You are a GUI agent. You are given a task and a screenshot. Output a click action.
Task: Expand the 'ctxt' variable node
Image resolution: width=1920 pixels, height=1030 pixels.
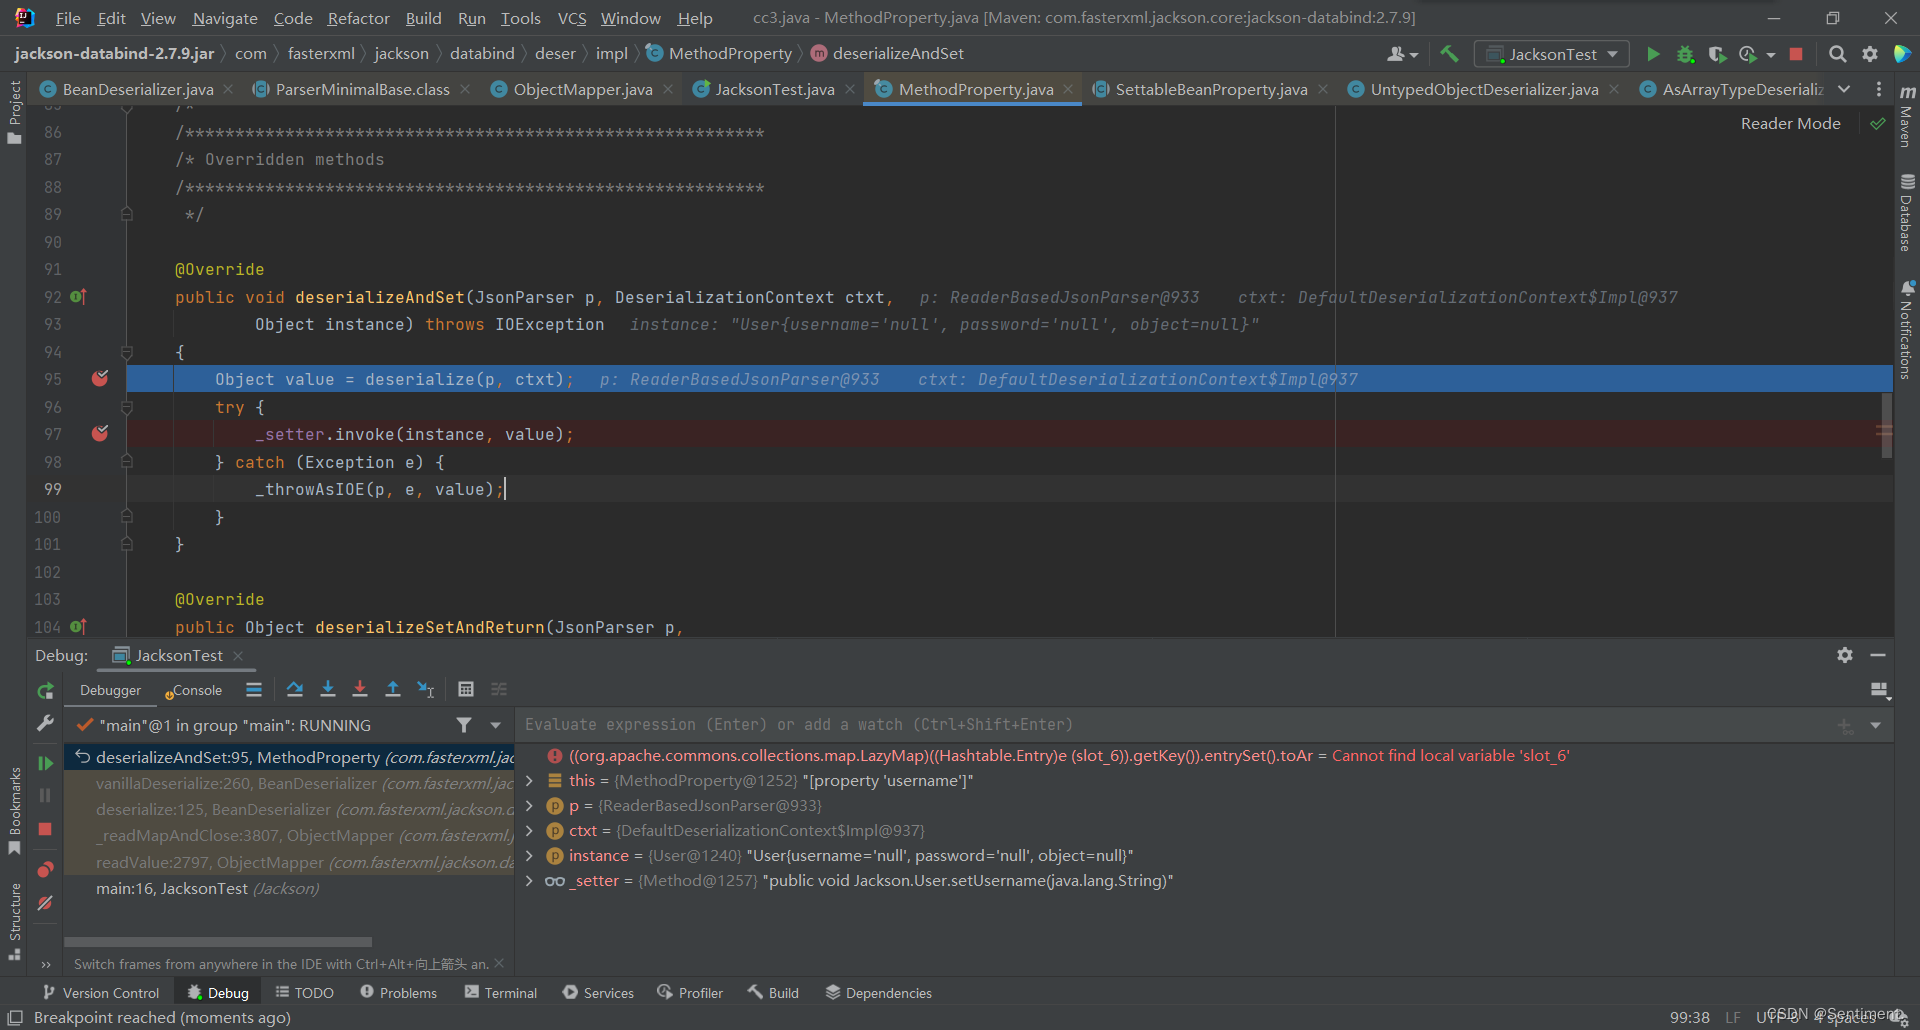click(529, 830)
